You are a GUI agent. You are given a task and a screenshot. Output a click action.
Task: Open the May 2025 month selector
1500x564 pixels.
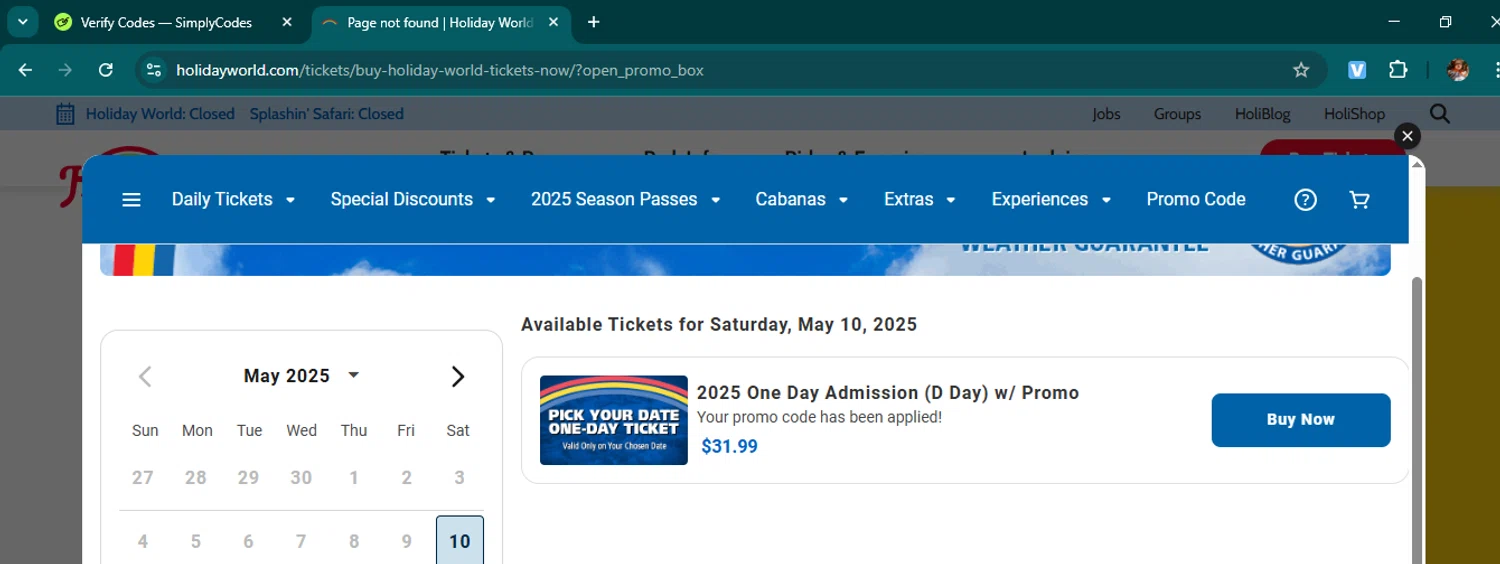301,376
